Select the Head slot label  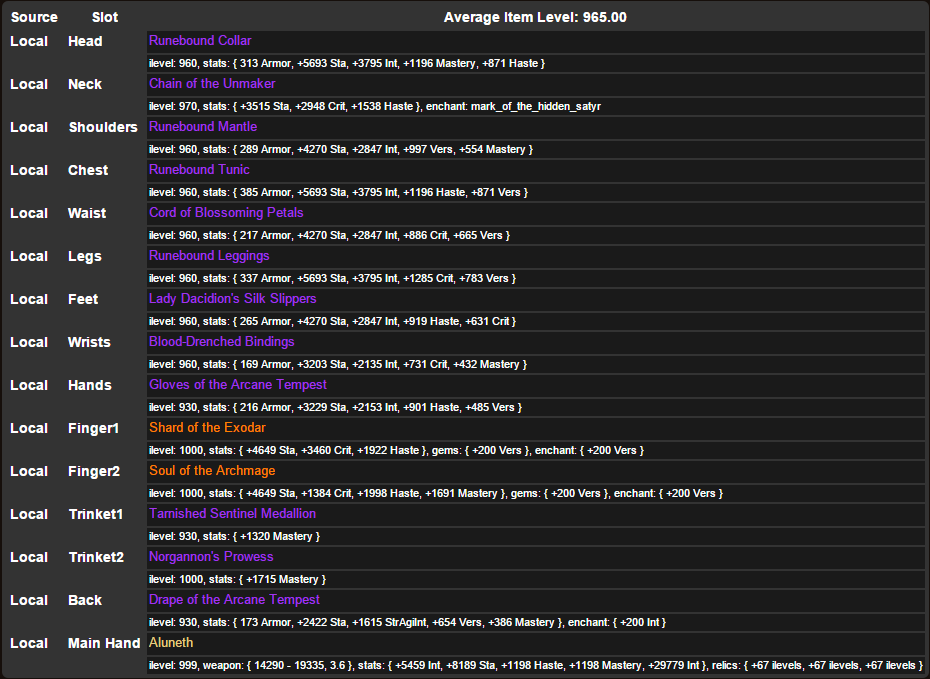85,42
